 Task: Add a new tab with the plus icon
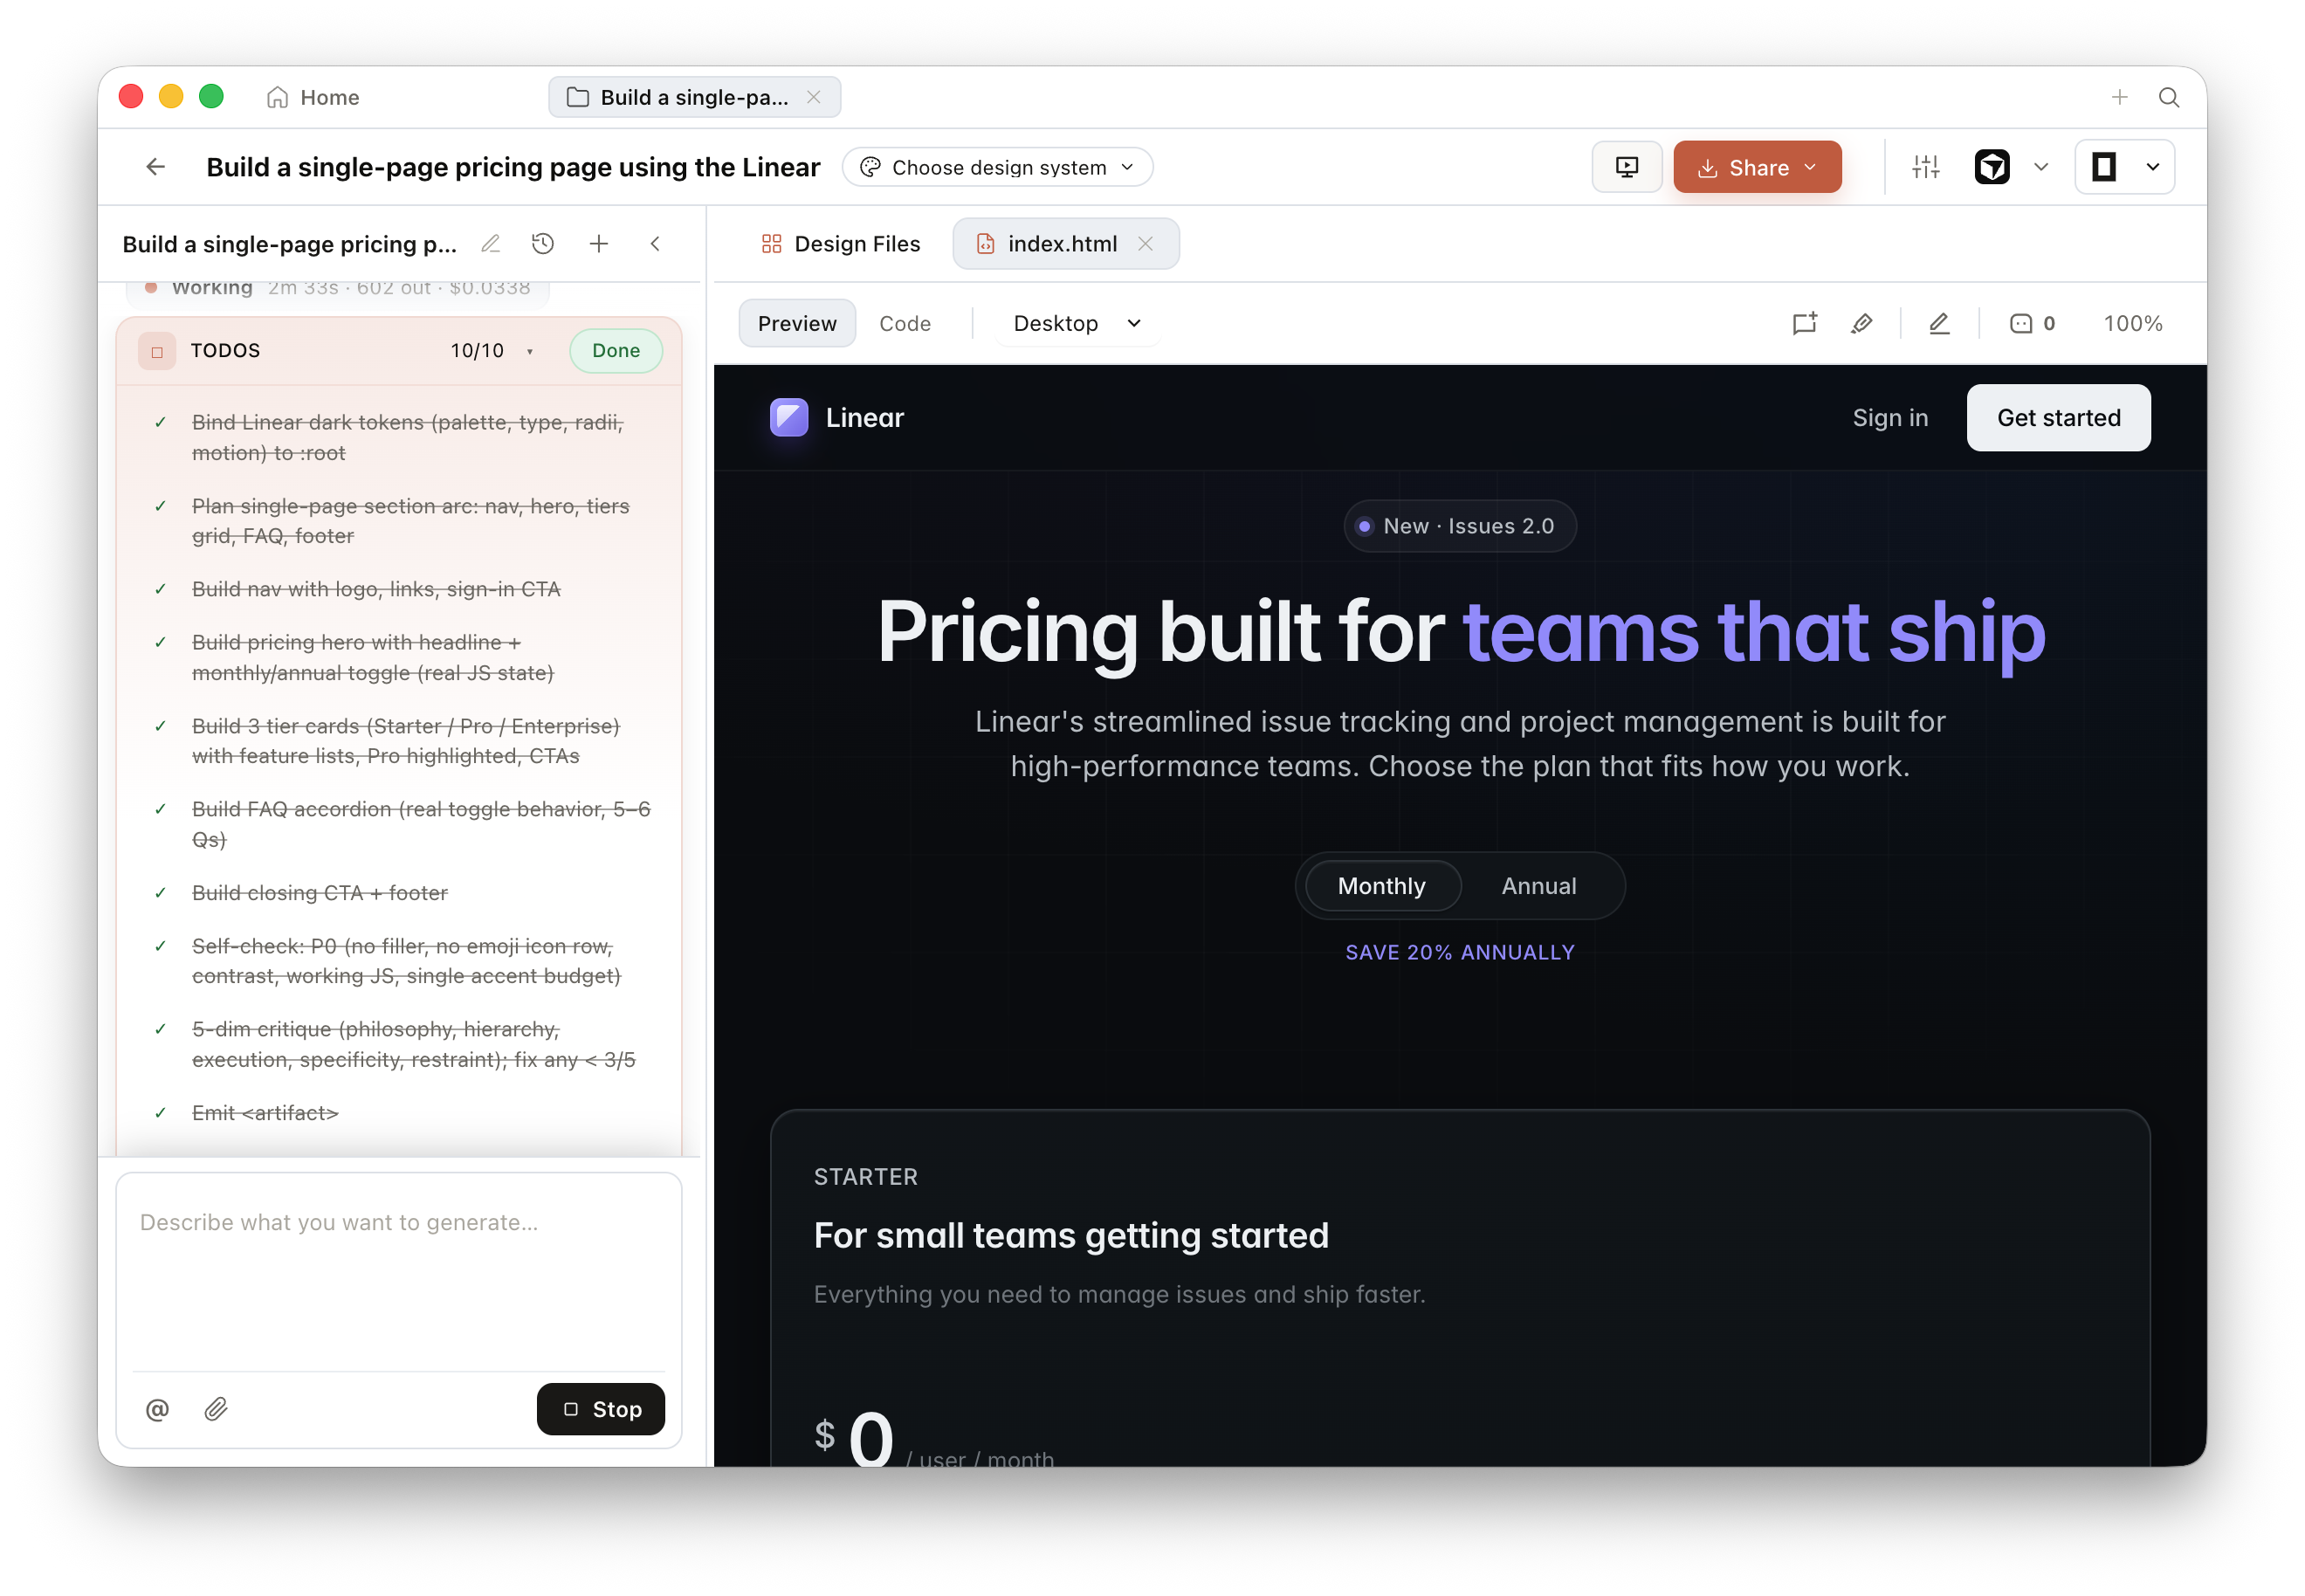point(2119,97)
